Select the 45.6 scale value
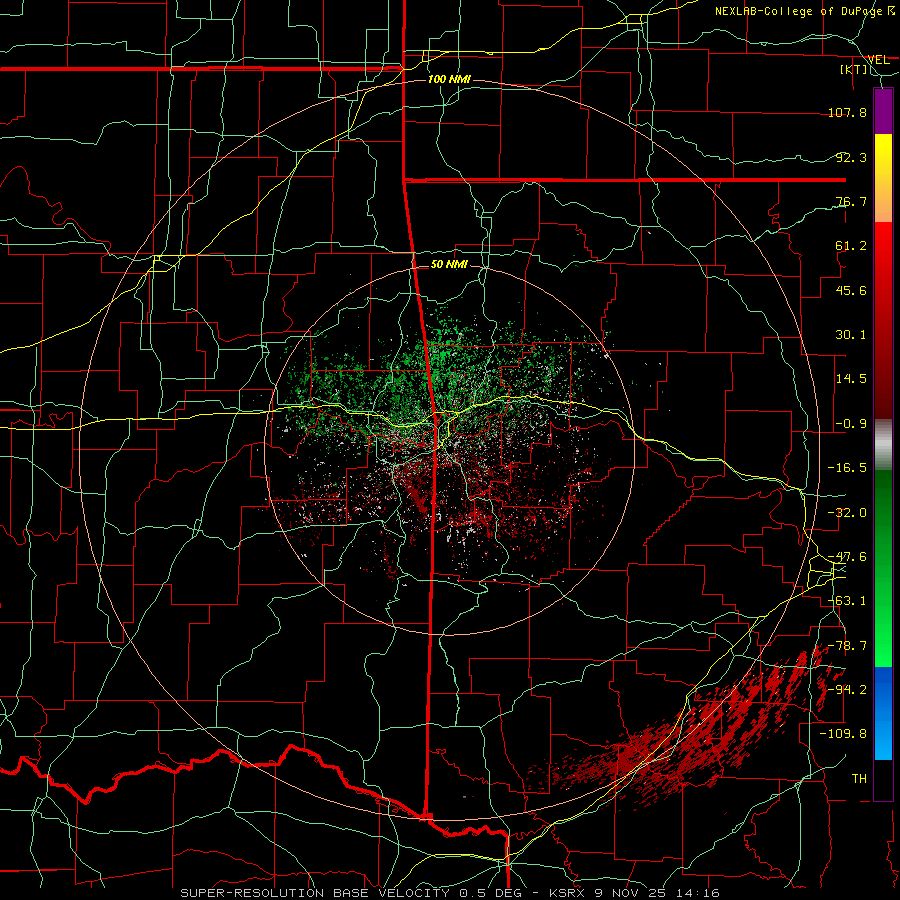 pyautogui.click(x=851, y=290)
